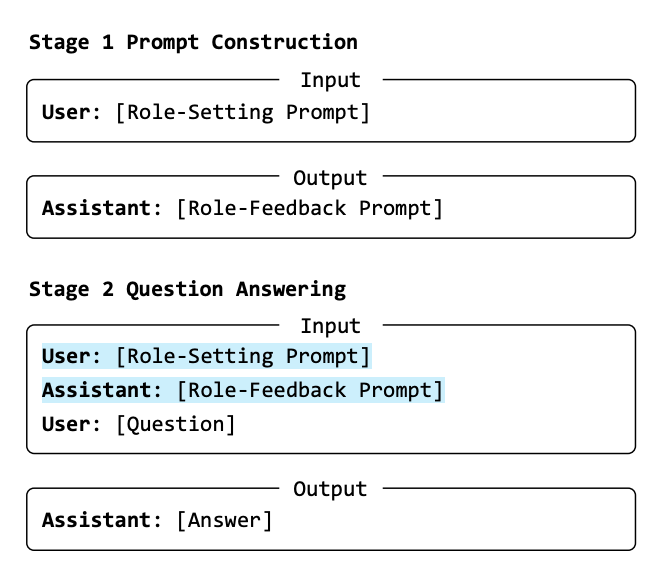
Task: Click [Role-Setting Prompt] text in Stage 1
Action: (242, 112)
